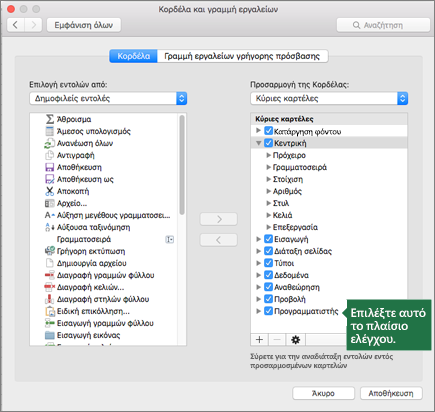Select the Επεξεργασία group row
Viewport: 435px width, 412px height.
[x=329, y=227]
